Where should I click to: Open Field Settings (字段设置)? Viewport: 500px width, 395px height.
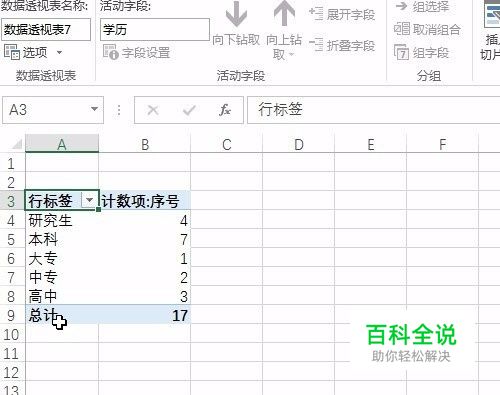click(137, 52)
